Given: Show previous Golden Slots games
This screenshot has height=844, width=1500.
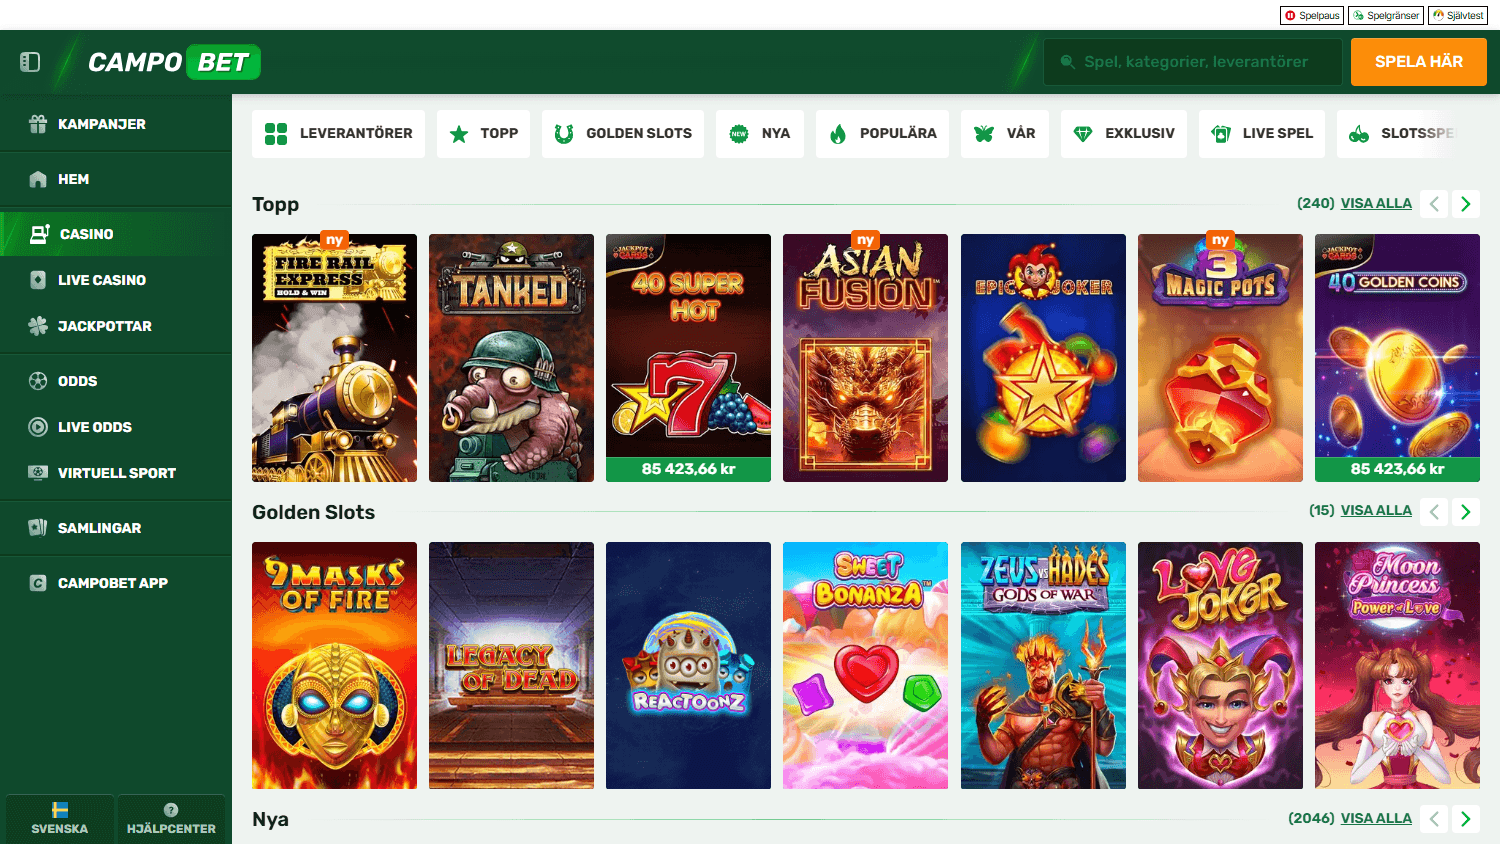Looking at the screenshot, I should coord(1434,512).
